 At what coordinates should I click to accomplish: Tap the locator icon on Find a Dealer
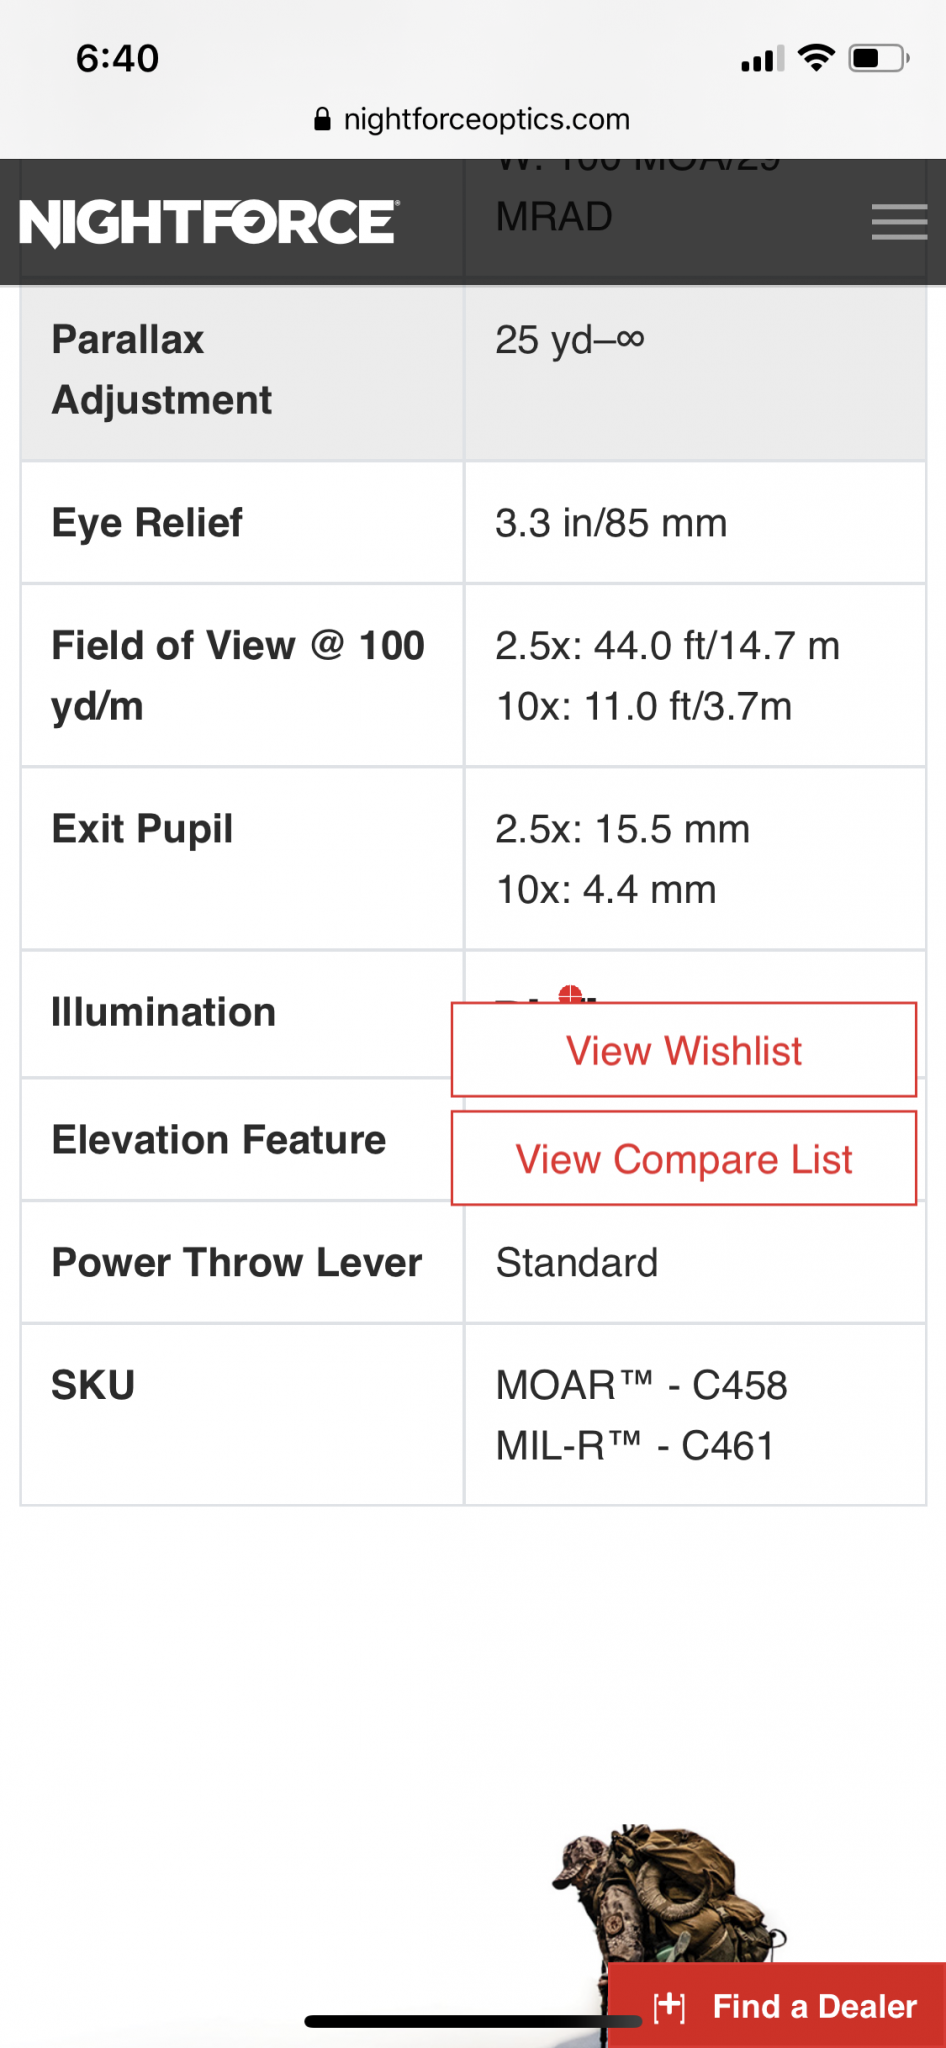tap(669, 2006)
